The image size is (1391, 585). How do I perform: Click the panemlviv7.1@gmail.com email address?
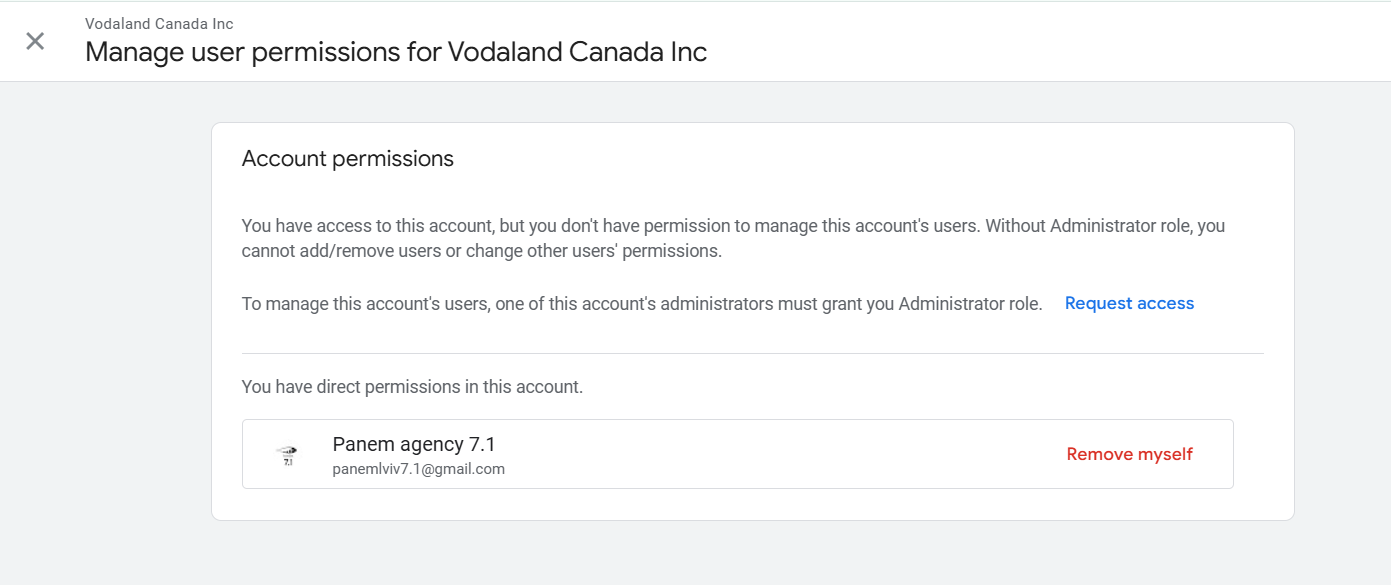pos(418,469)
